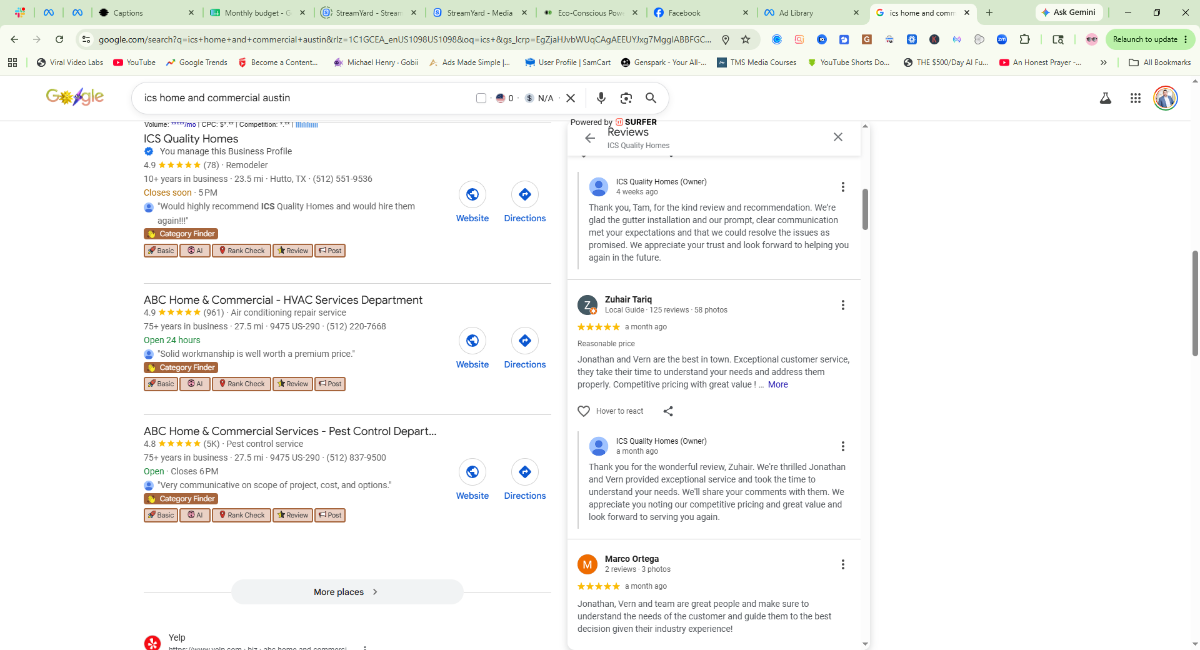Click the voice search microphone icon
The height and width of the screenshot is (650, 1200).
[601, 98]
